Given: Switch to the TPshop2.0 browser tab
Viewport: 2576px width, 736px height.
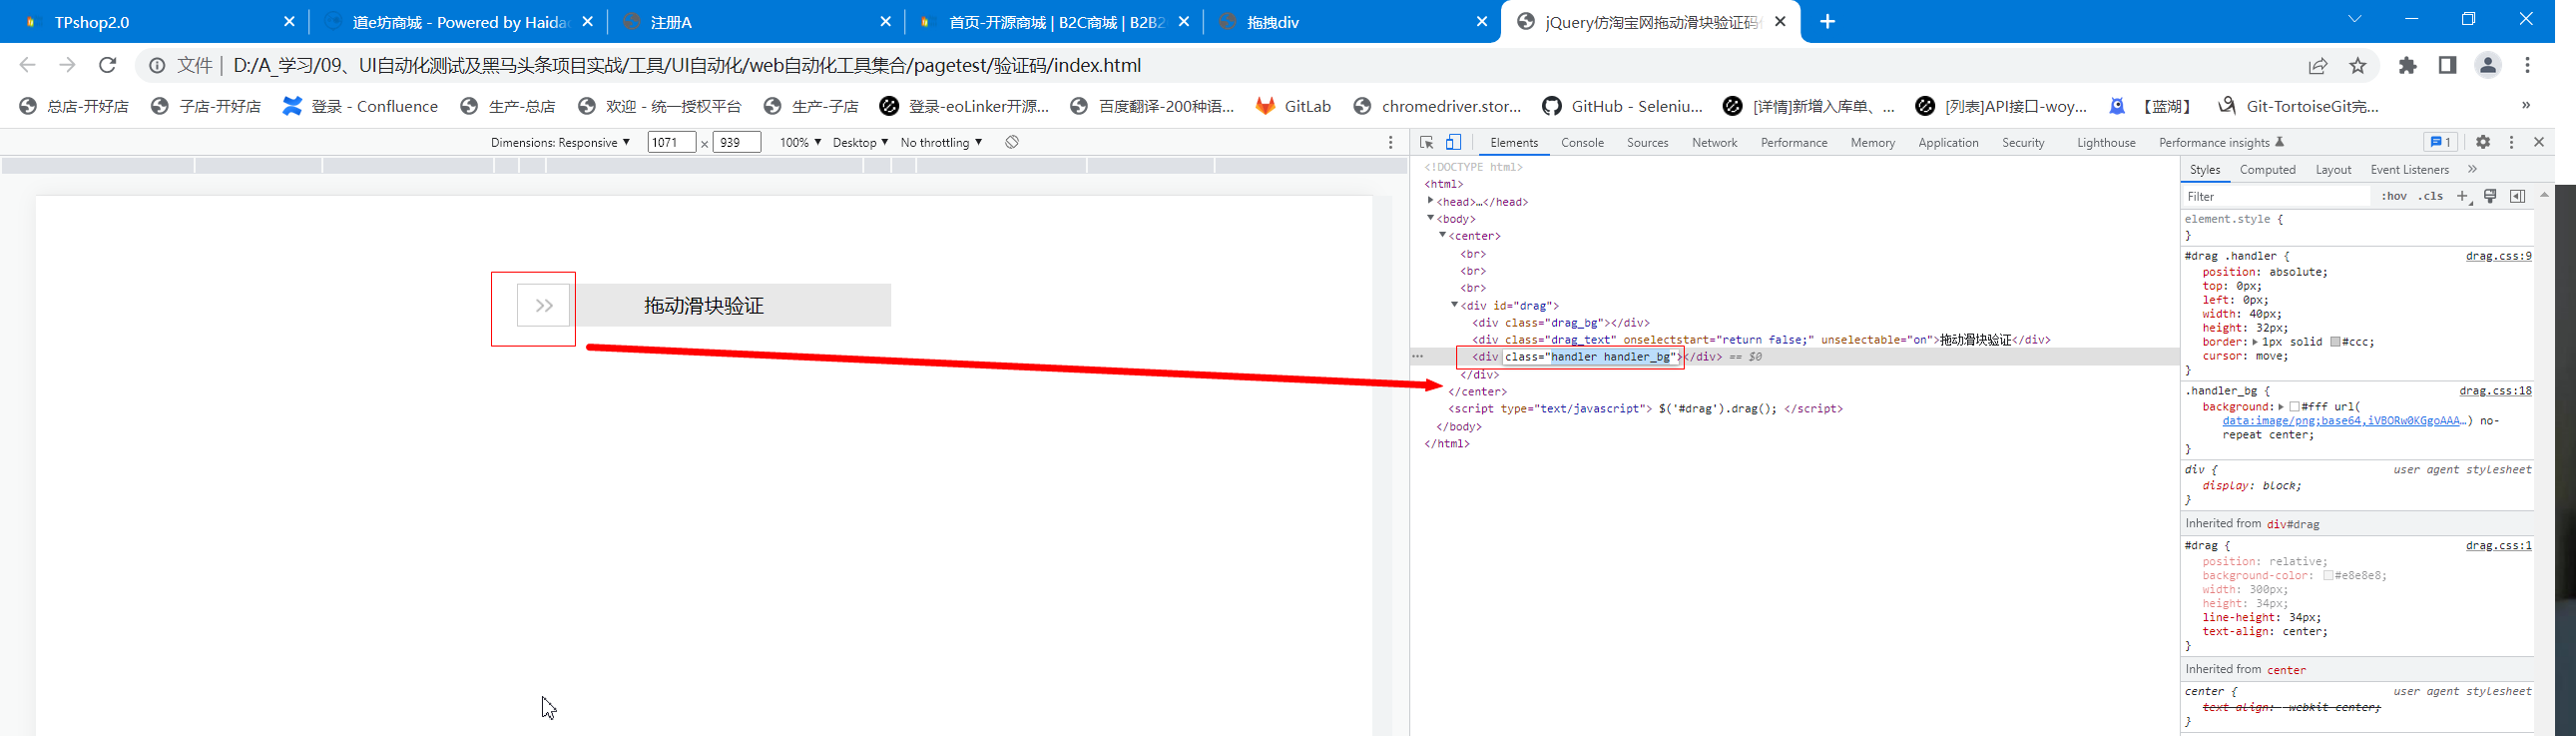Looking at the screenshot, I should [x=155, y=22].
